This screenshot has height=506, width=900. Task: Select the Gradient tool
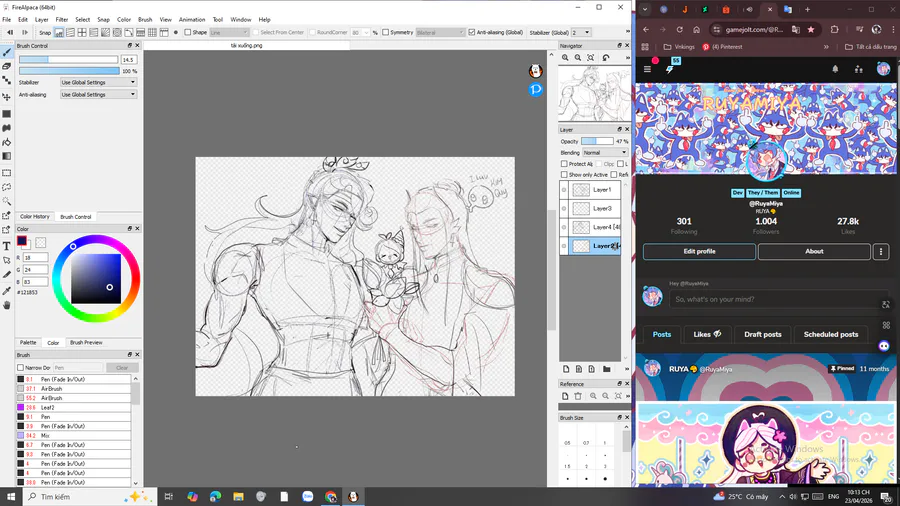click(x=6, y=156)
